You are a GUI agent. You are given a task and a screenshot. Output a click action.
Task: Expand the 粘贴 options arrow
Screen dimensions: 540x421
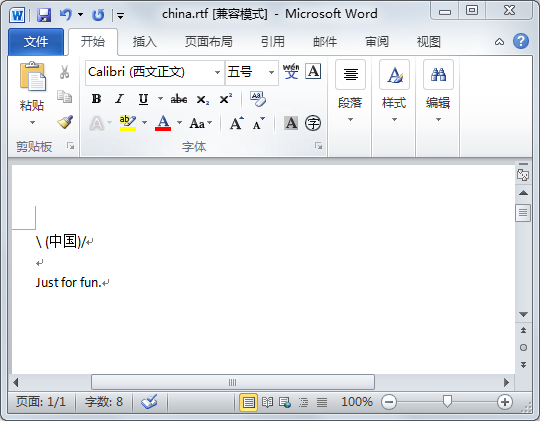coord(32,122)
